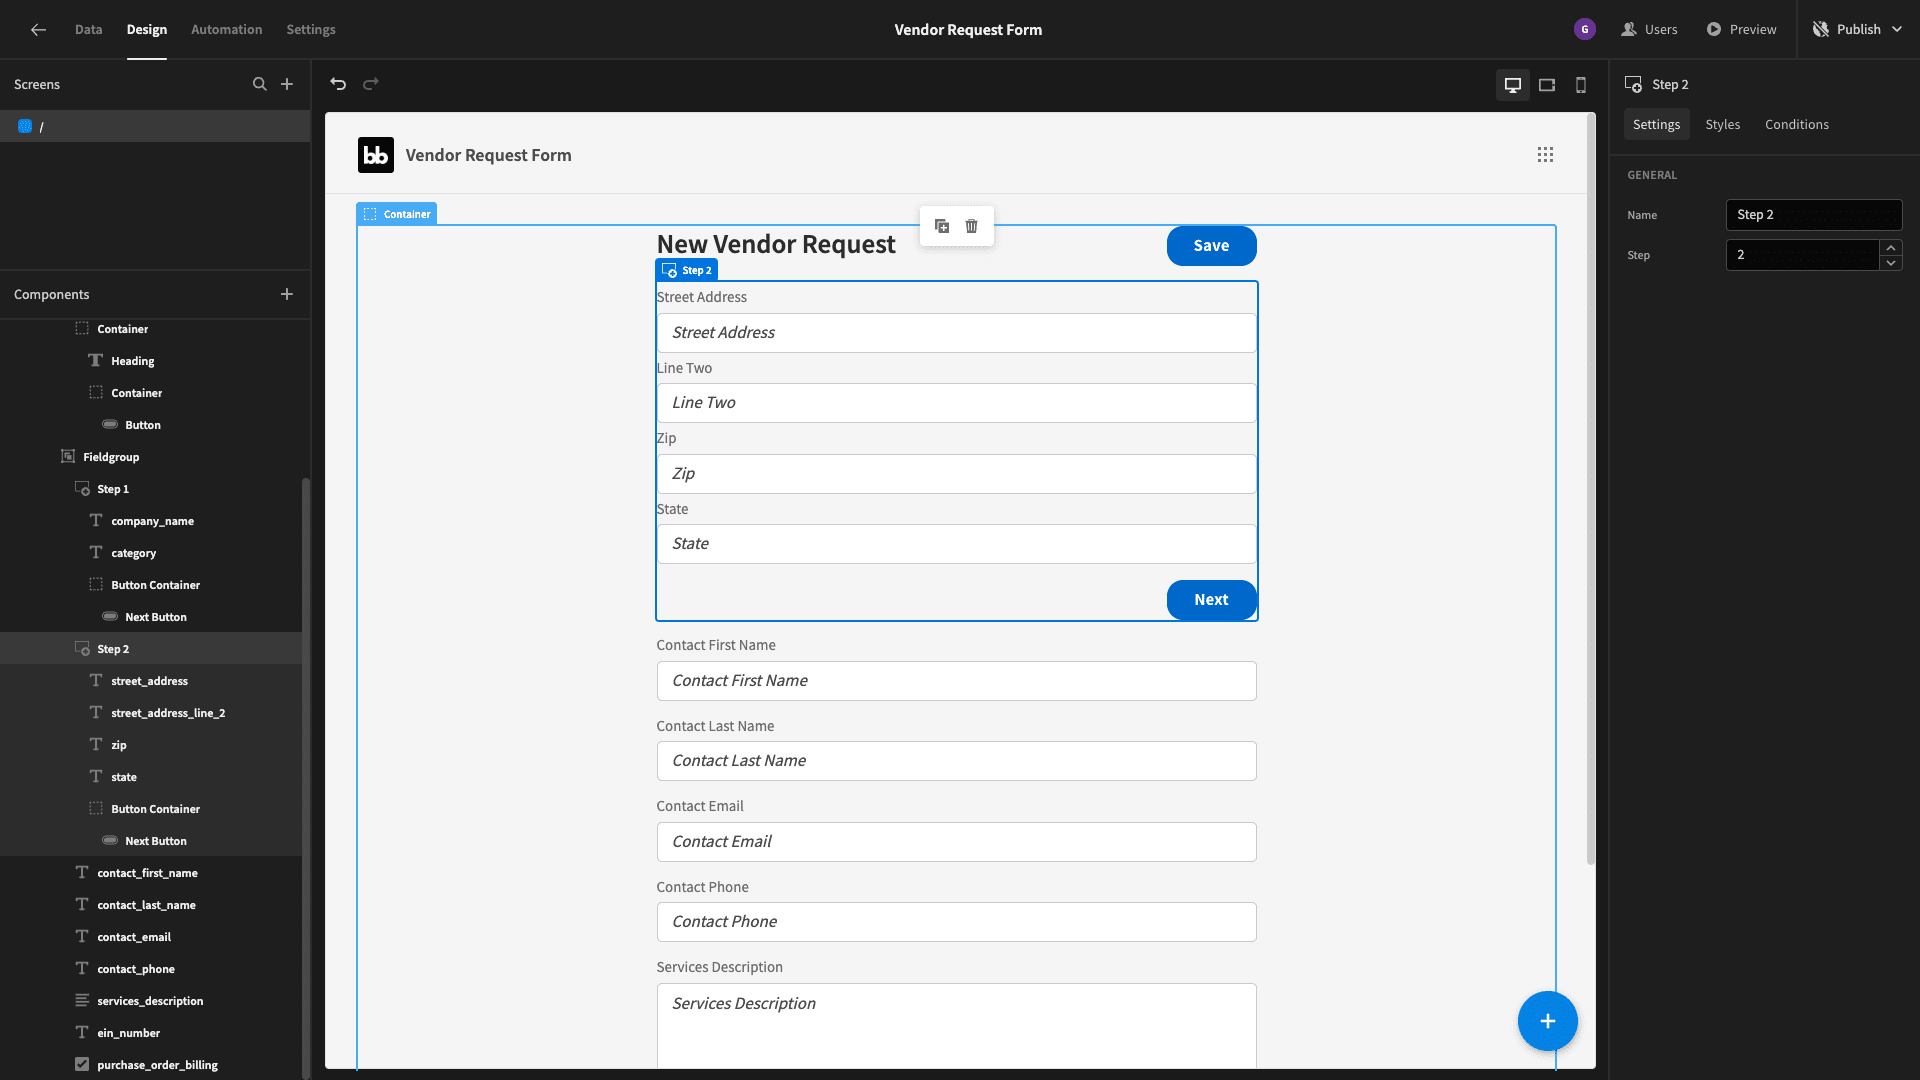Select Step 2 in the component tree
This screenshot has height=1080, width=1920.
151,649
